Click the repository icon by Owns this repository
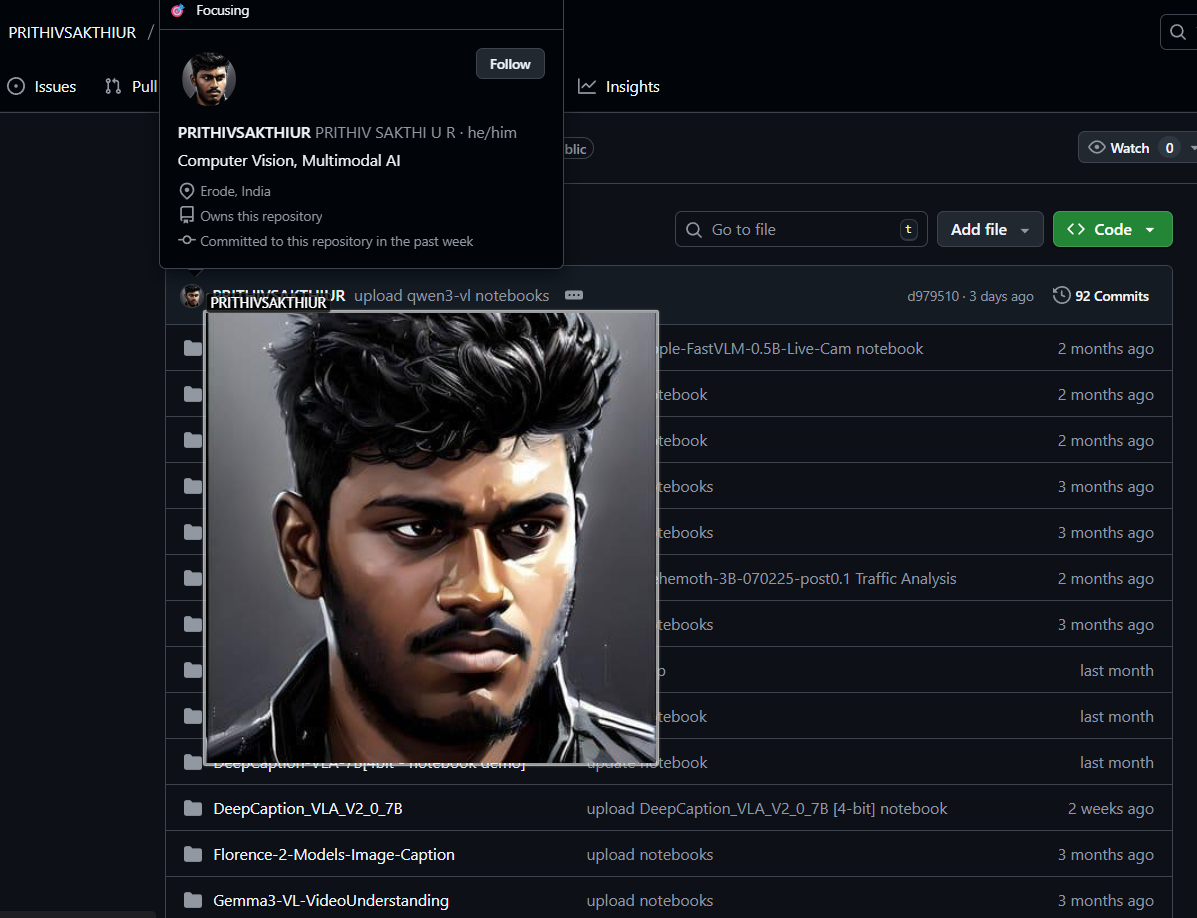This screenshot has height=918, width=1197. tap(186, 215)
